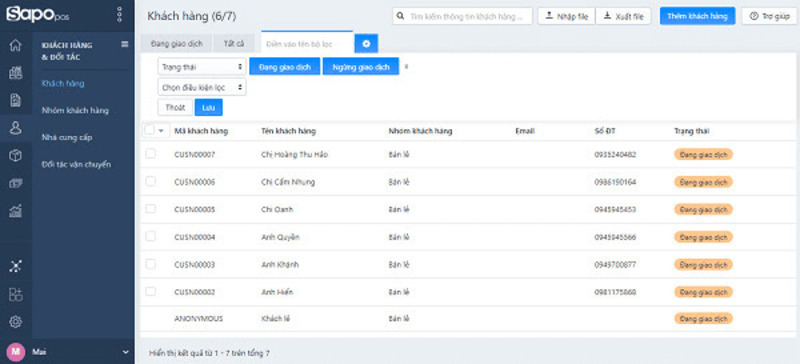The image size is (800, 364).
Task: Switch to the Tất cả tab
Action: tap(234, 44)
